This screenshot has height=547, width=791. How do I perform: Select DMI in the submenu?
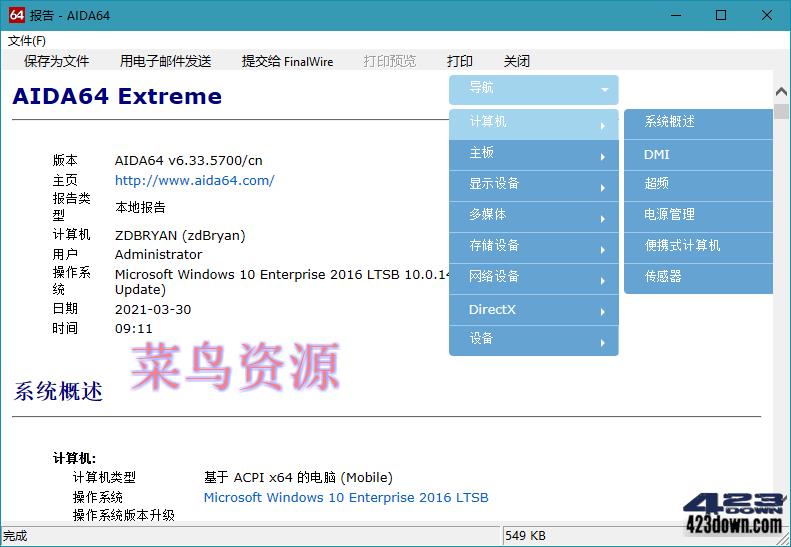[698, 155]
